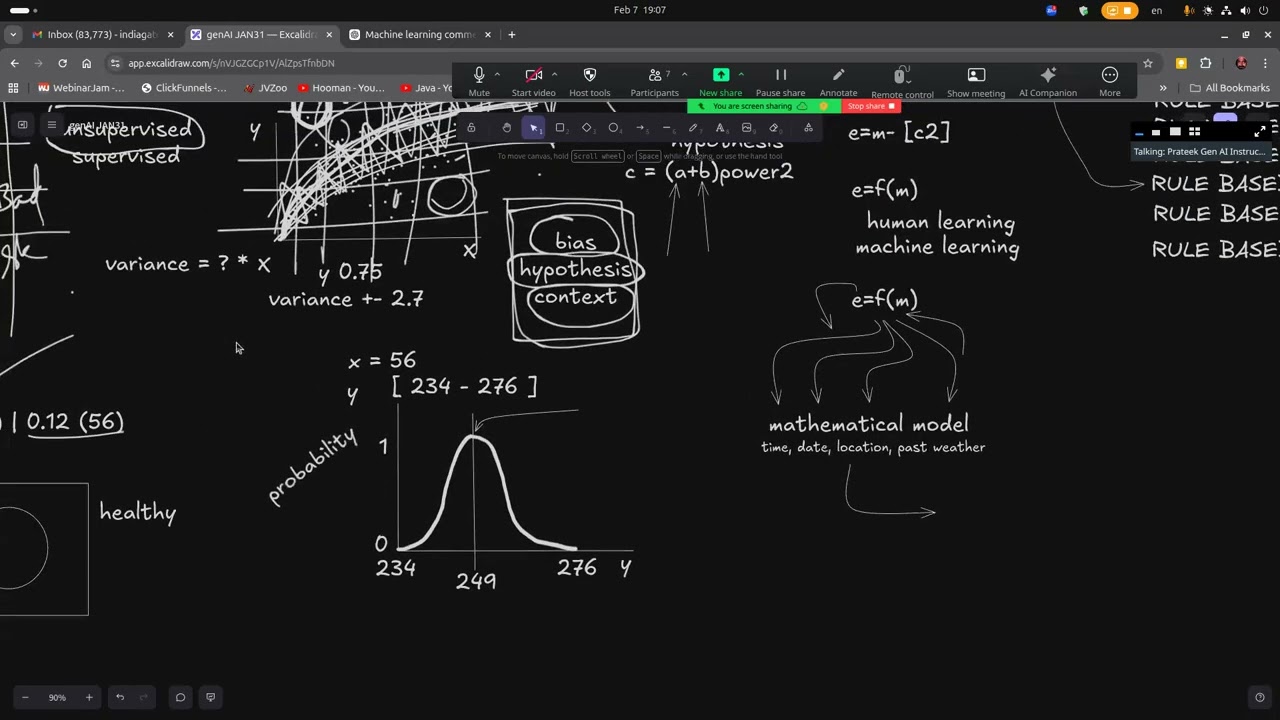The image size is (1280, 720).
Task: Expand audio options arrow next to Mute
Action: [x=498, y=75]
